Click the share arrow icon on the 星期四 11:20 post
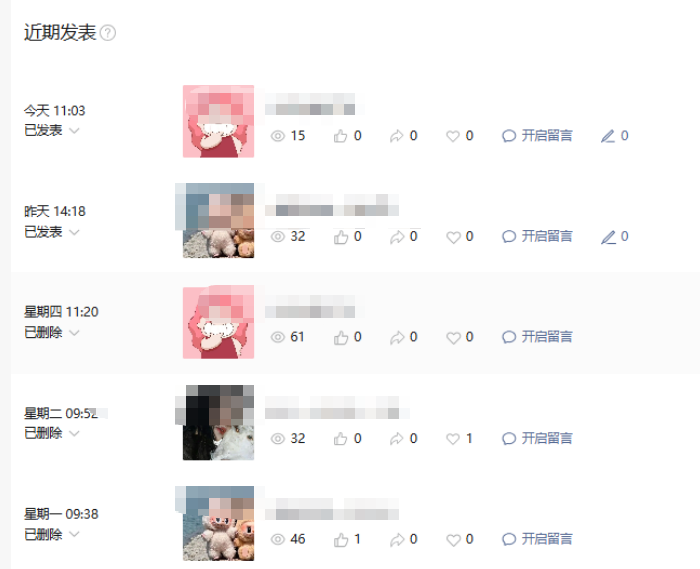Image resolution: width=700 pixels, height=569 pixels. 396,337
